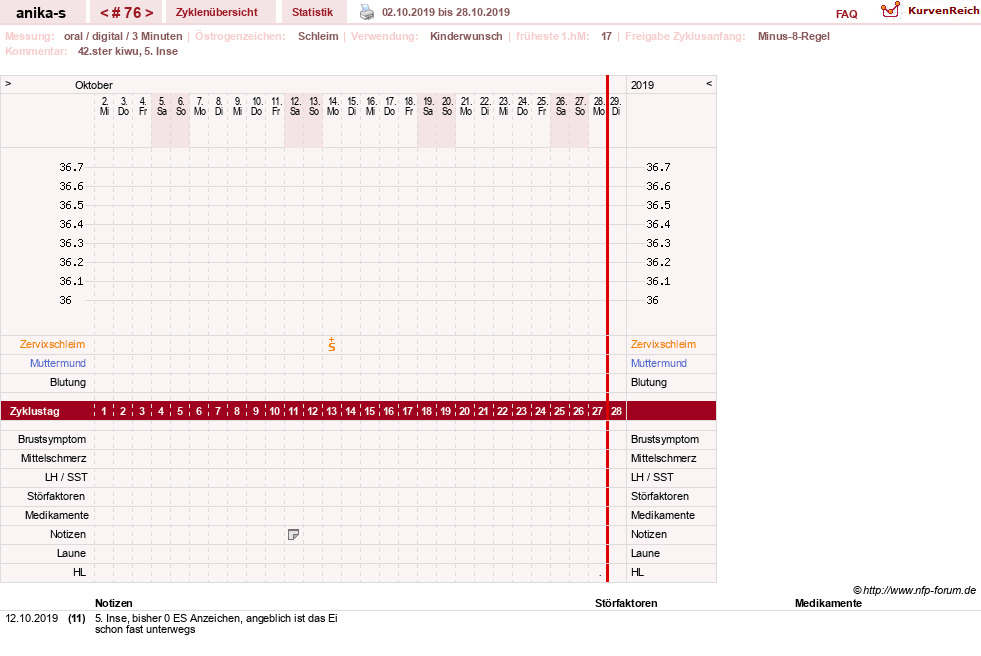This screenshot has width=981, height=656.
Task: Click the Störfaktoren heading below the chart
Action: [x=626, y=603]
